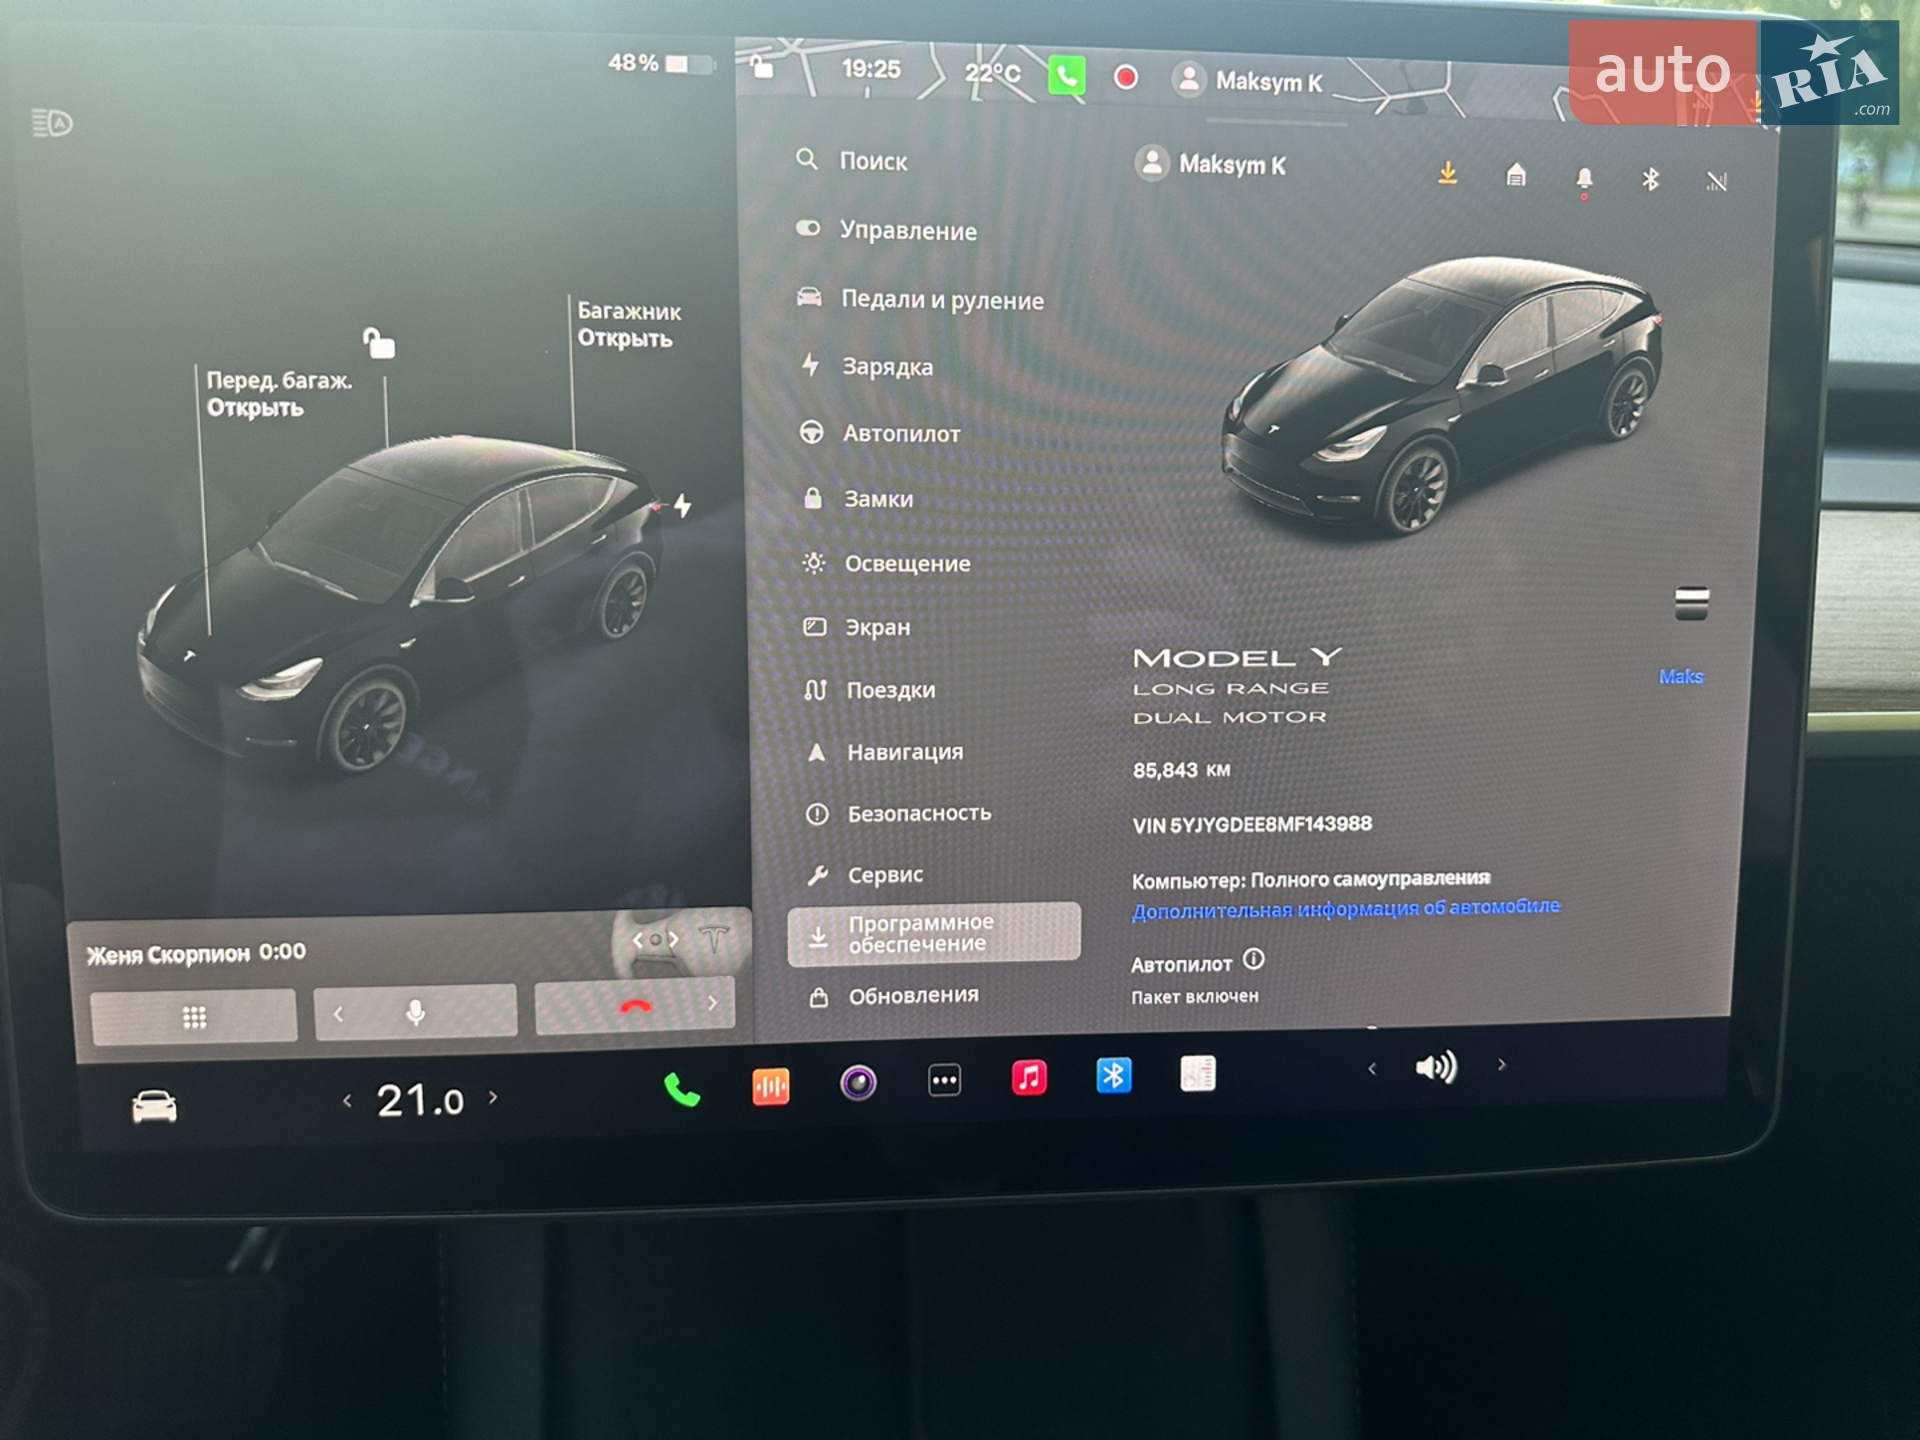Open the call keypad button
This screenshot has height=1440, width=1920.
[194, 1016]
